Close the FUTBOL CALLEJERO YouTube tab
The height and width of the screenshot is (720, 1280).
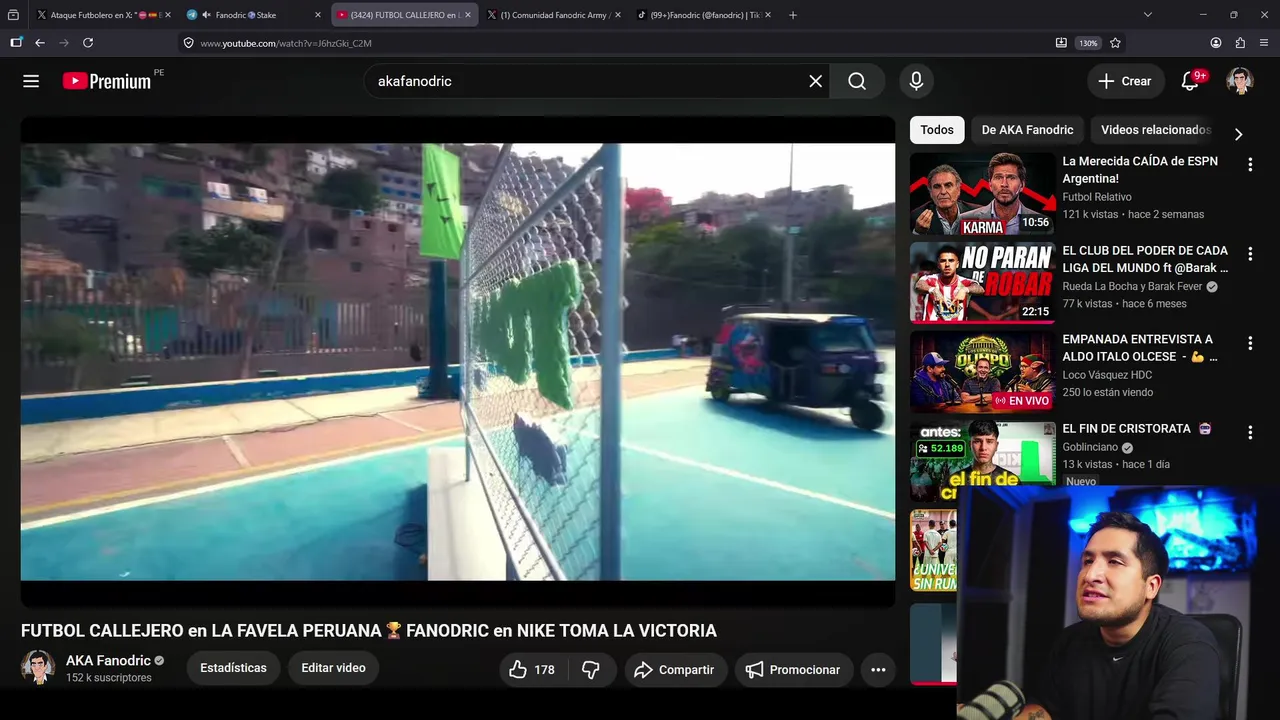click(468, 15)
